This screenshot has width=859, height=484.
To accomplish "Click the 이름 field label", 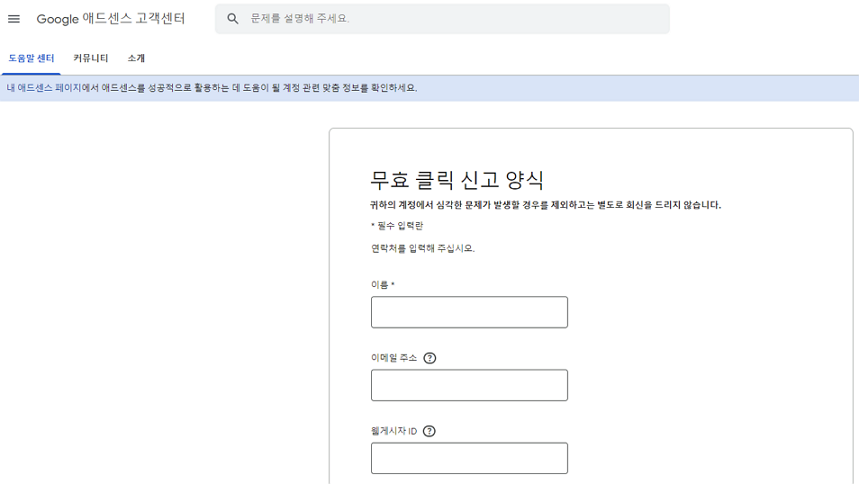I will click(382, 285).
